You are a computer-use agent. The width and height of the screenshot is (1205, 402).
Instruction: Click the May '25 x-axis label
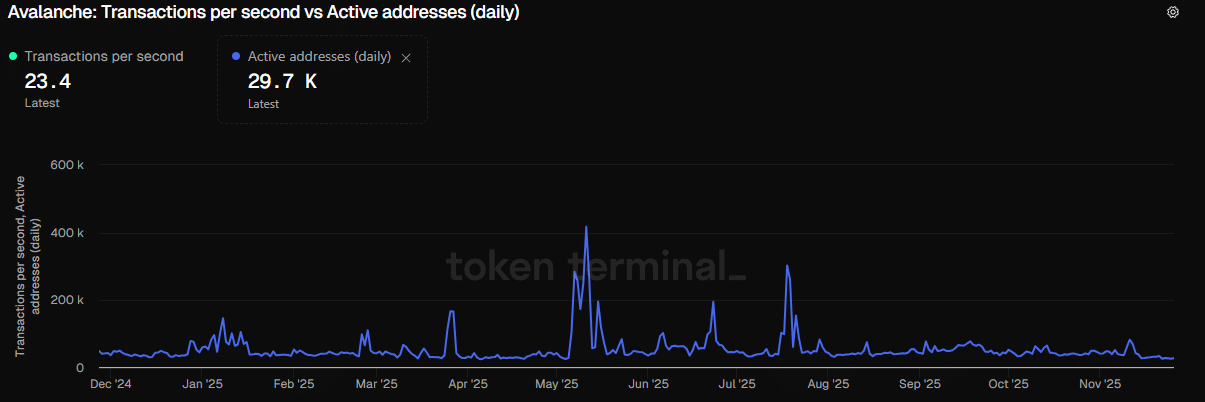pyautogui.click(x=558, y=384)
